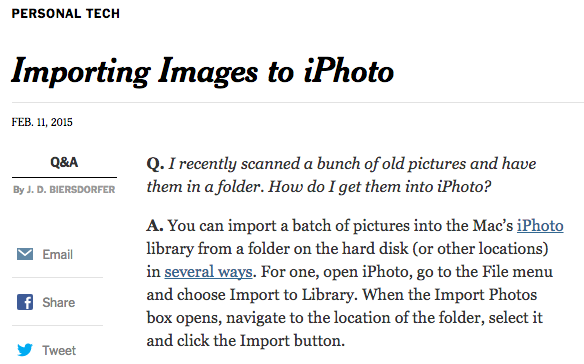The width and height of the screenshot is (584, 364).
Task: Select the Tweet label beside the Twitter icon
Action: pyautogui.click(x=59, y=350)
